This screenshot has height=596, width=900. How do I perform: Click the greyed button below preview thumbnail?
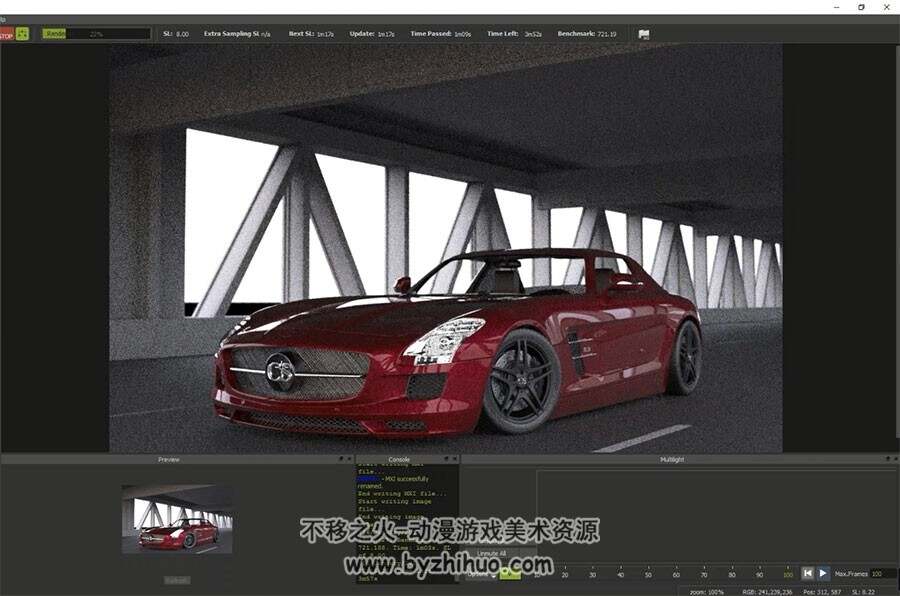pyautogui.click(x=177, y=580)
